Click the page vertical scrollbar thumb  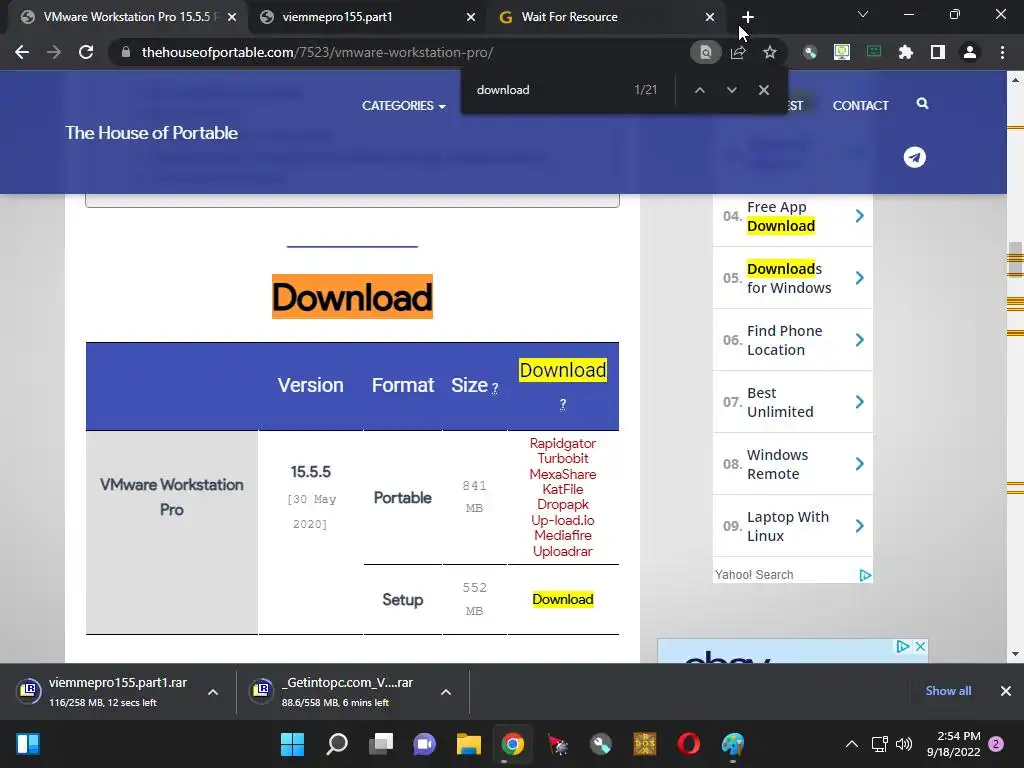pyautogui.click(x=1015, y=260)
